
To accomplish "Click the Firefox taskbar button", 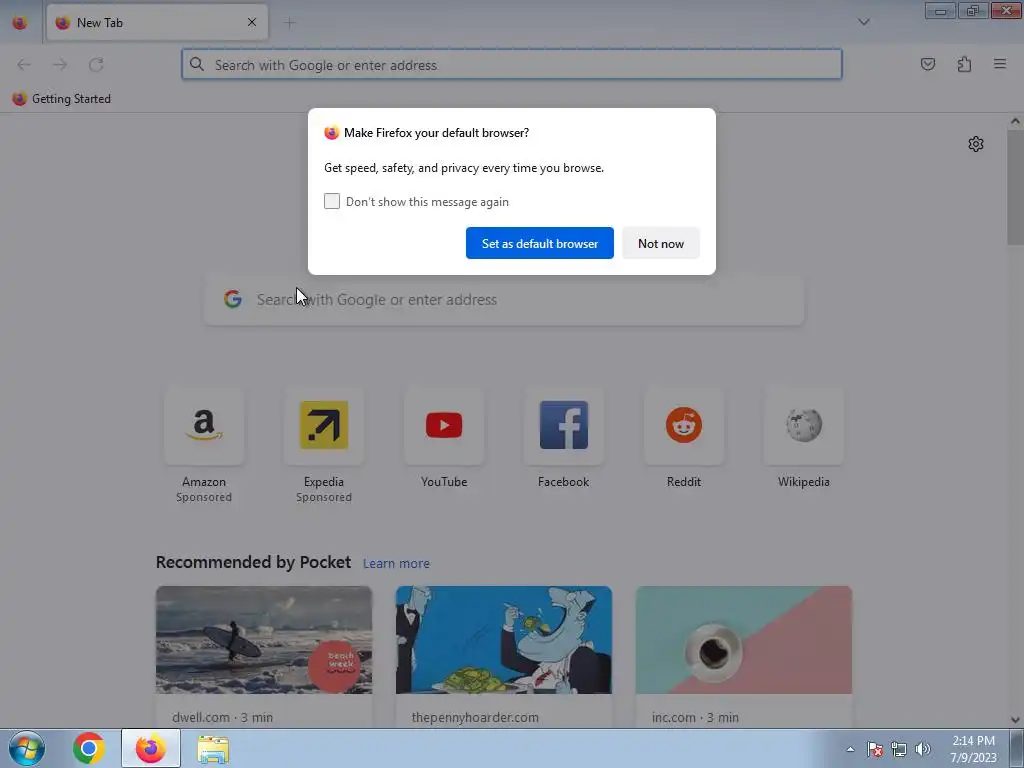I will click(x=151, y=748).
